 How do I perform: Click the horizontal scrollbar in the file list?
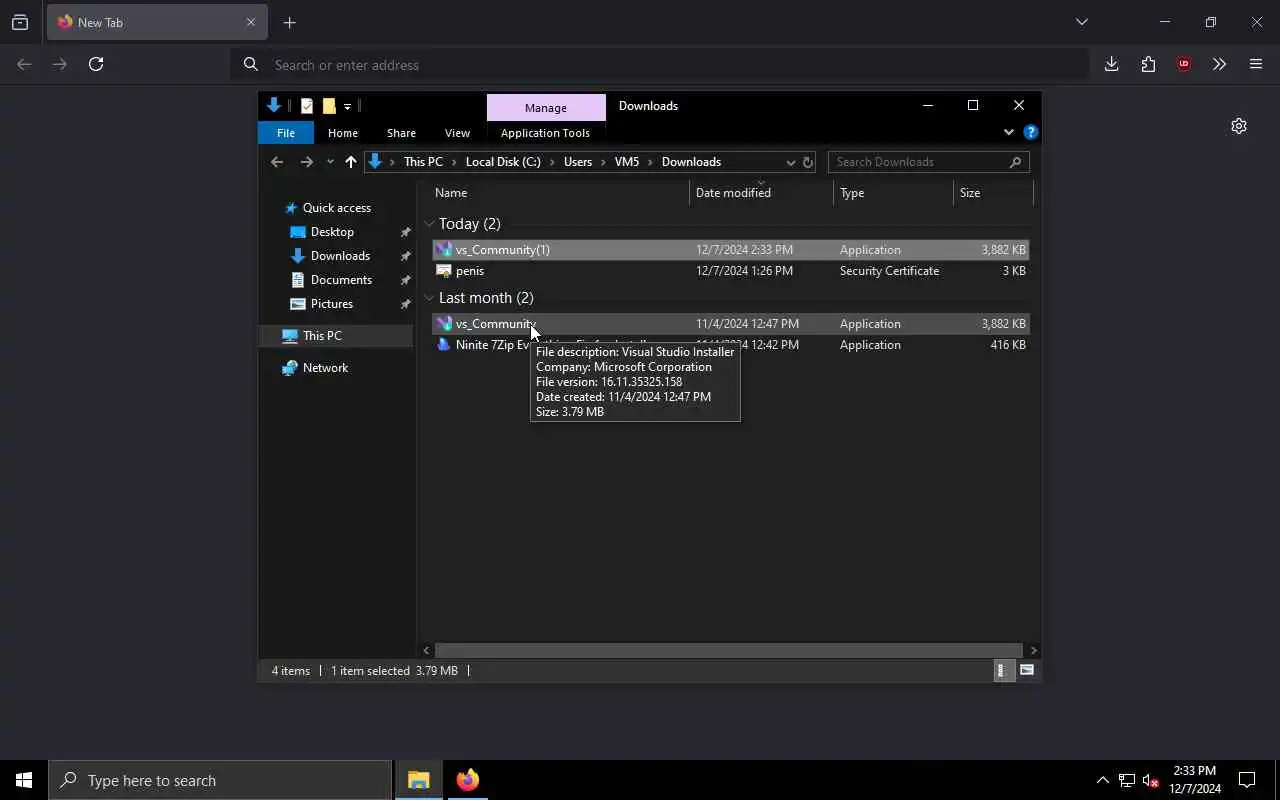728,650
